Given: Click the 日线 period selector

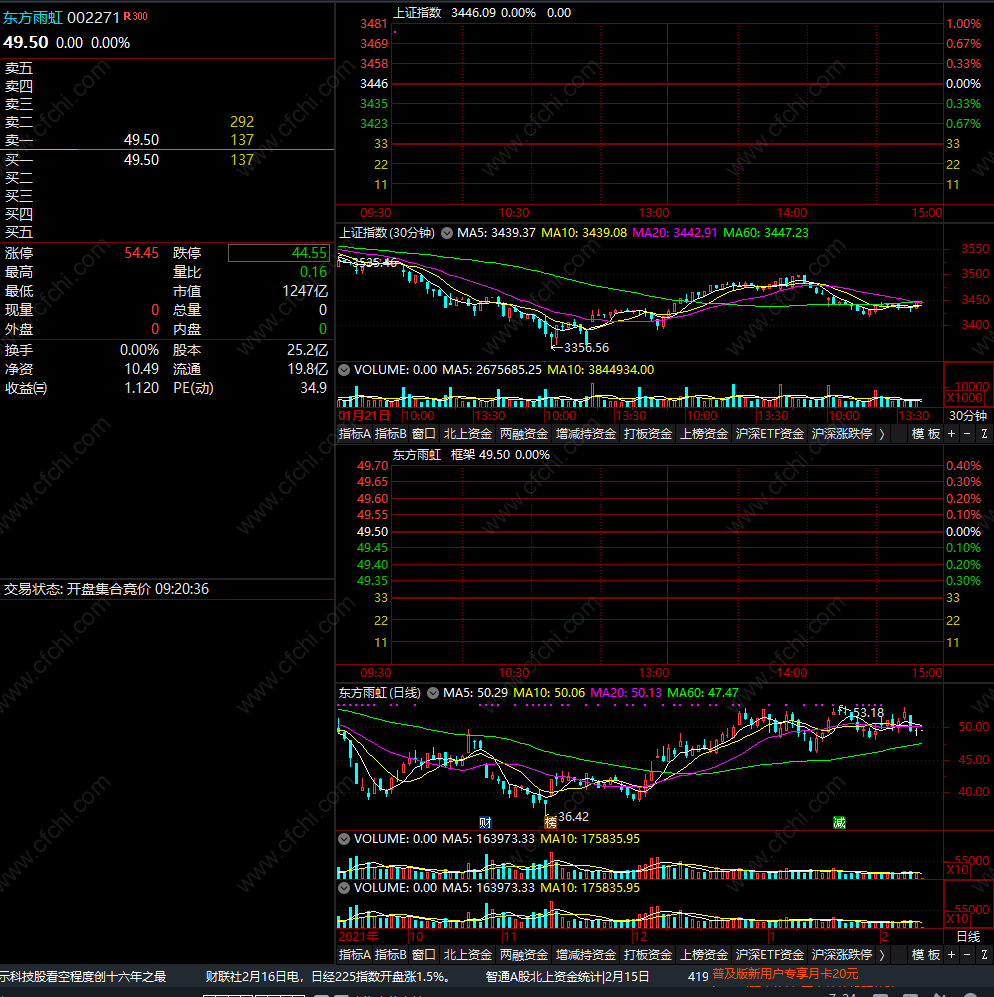Looking at the screenshot, I should (x=969, y=937).
